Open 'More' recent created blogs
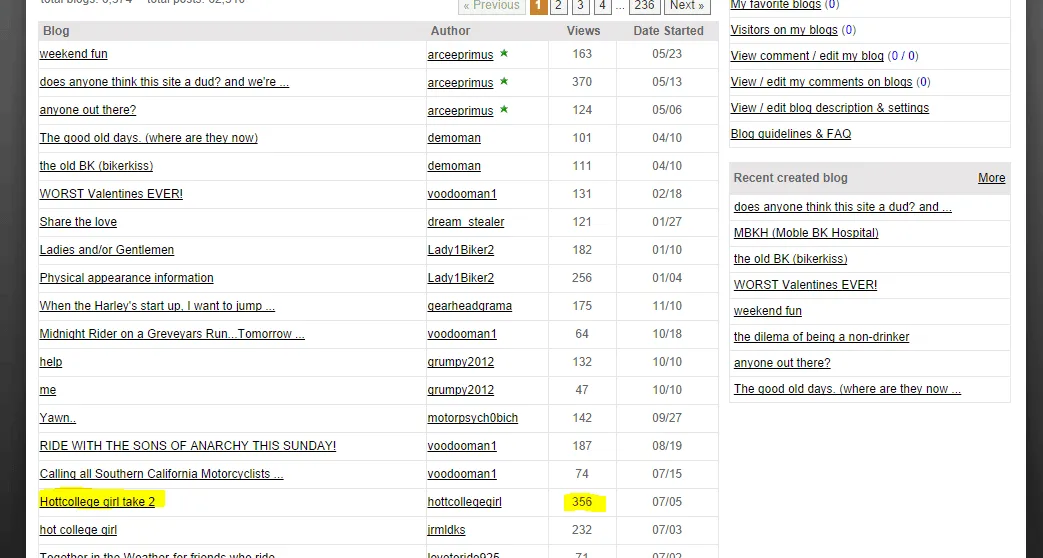Viewport: 1043px width, 558px height. pyautogui.click(x=991, y=178)
